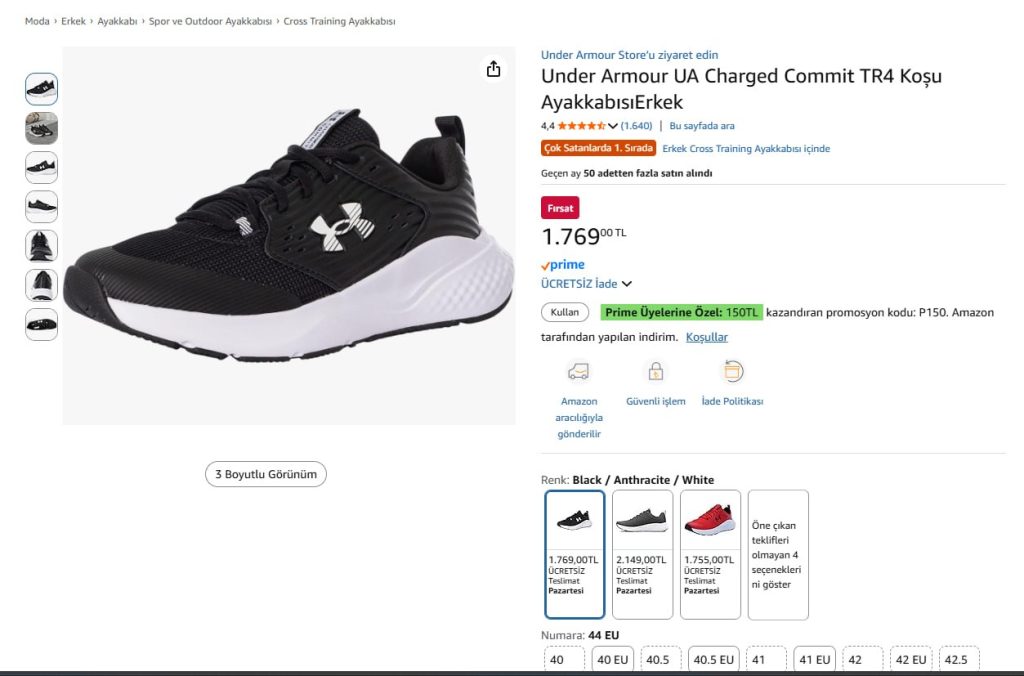Open the Ayakkabı breadcrumb category
Screen dimensions: 1024x676
(x=117, y=21)
